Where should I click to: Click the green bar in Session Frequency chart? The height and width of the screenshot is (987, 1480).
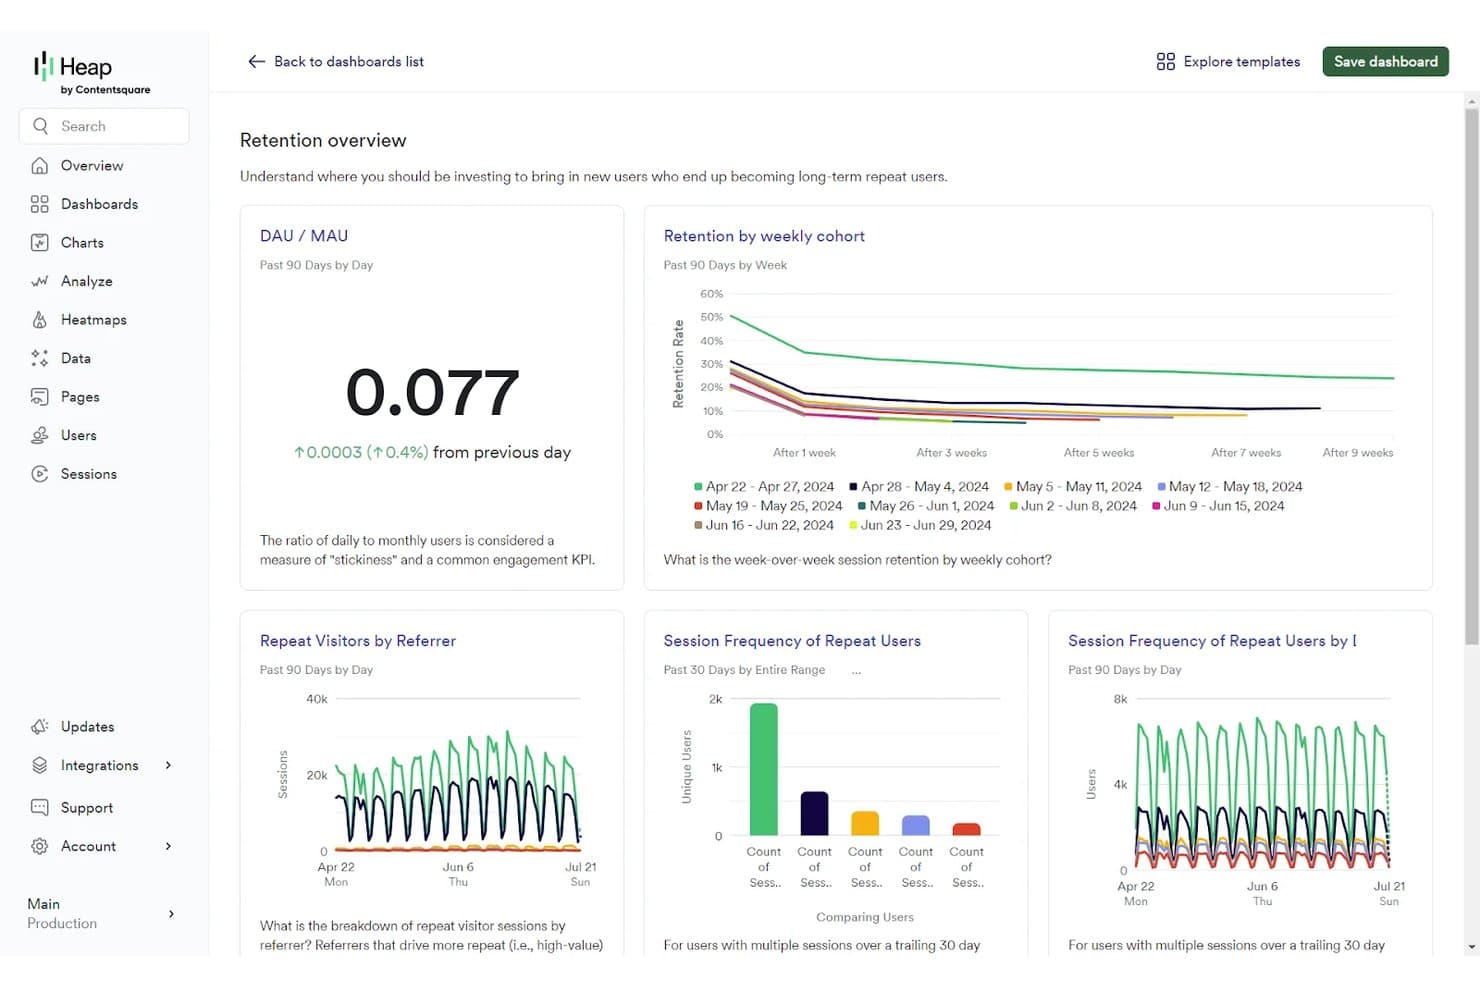[763, 769]
